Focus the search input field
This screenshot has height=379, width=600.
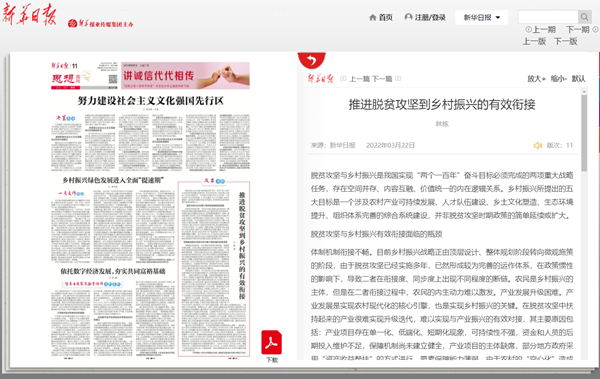click(x=548, y=17)
